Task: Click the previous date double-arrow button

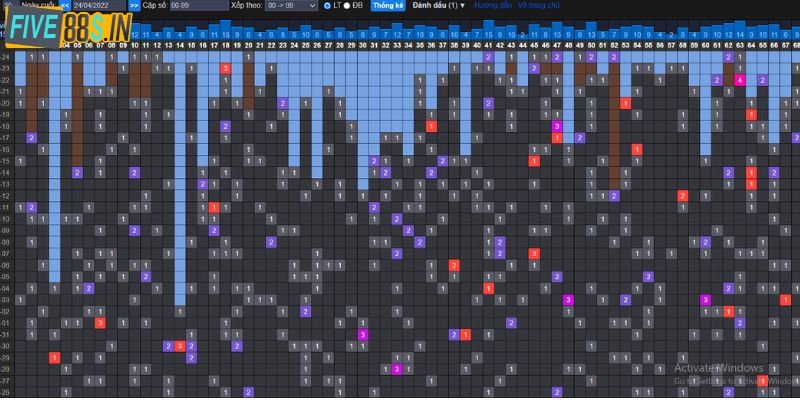Action: coord(65,5)
